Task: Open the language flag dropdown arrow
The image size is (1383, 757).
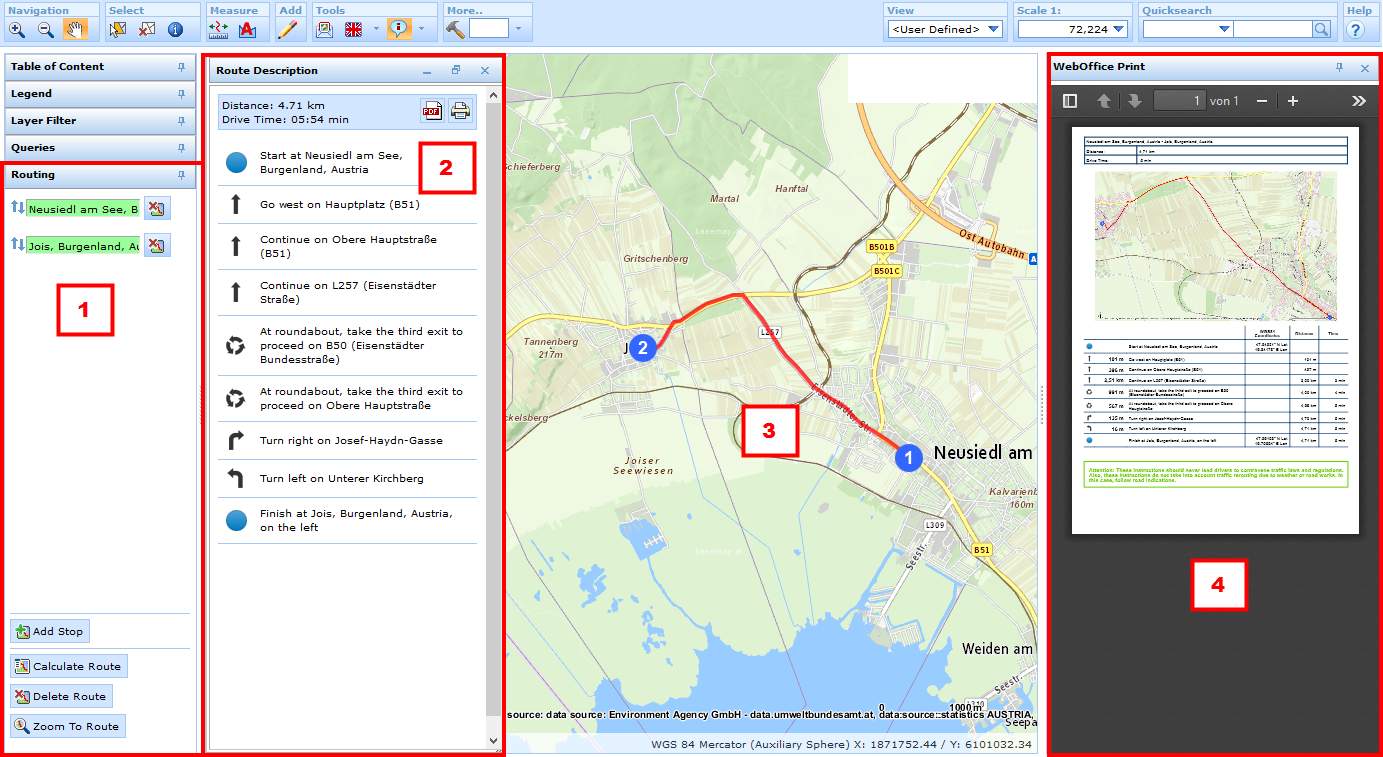Action: click(x=377, y=29)
